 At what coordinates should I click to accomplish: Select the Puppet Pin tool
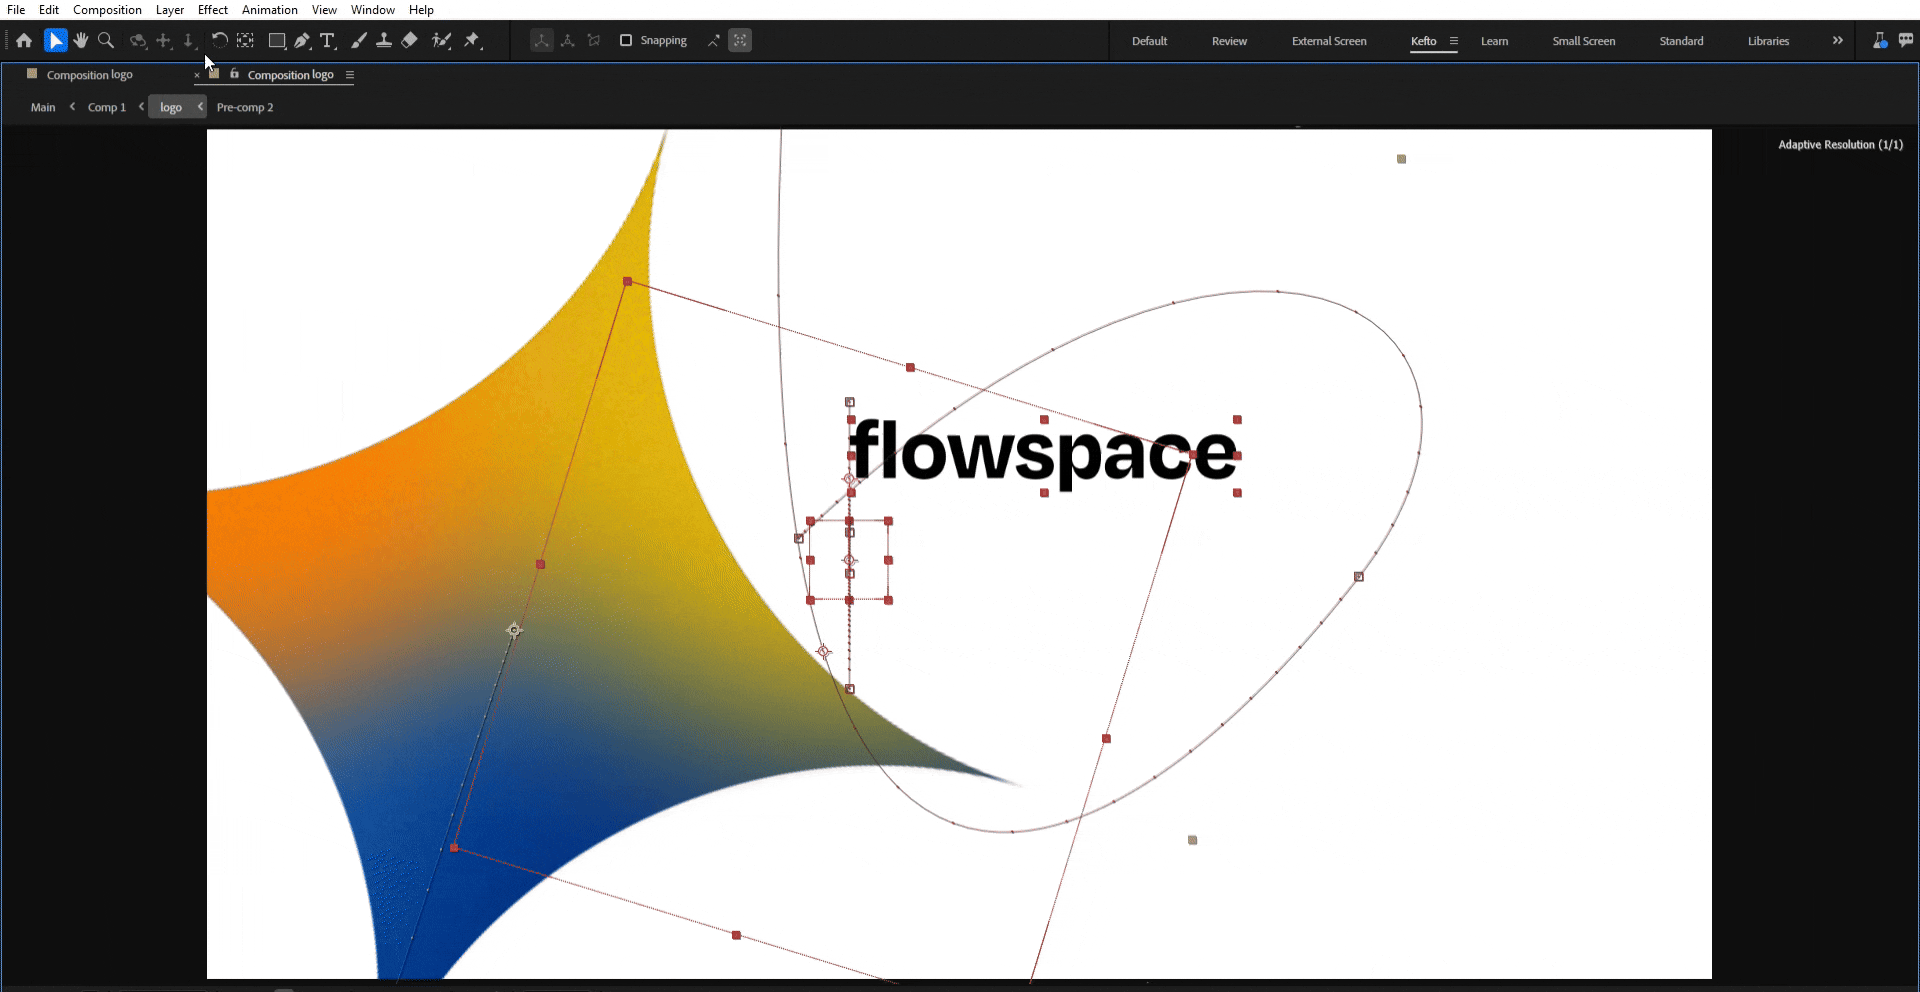[472, 41]
